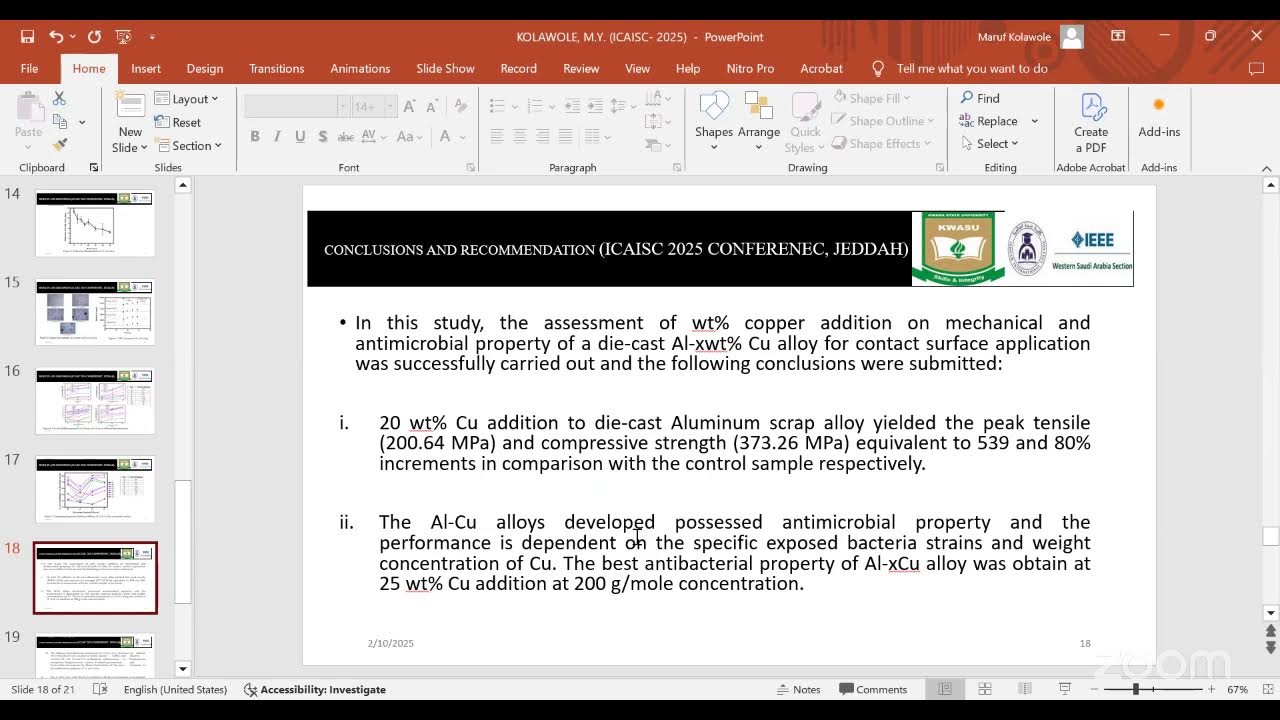Open the Select dropdown in Editing
The image size is (1280, 720).
point(989,144)
